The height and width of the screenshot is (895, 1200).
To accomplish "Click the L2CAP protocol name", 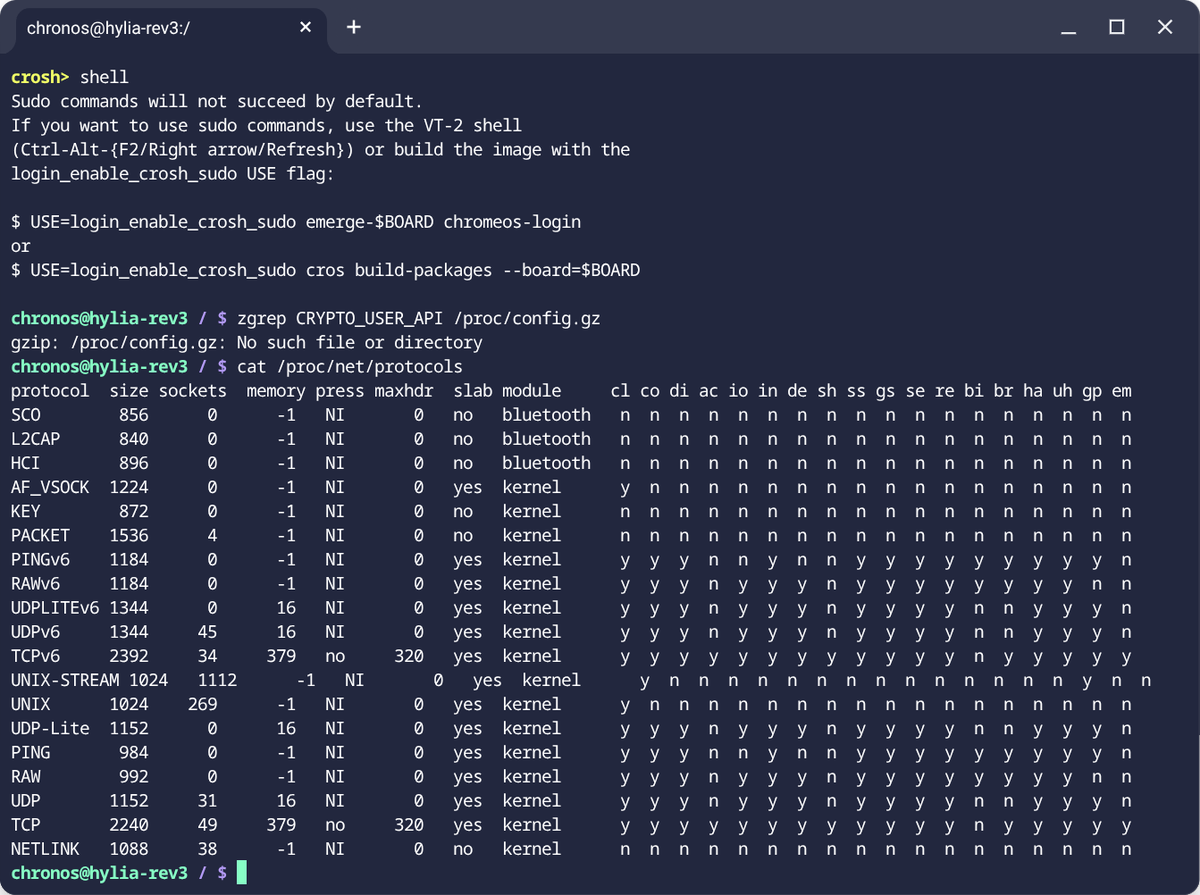I will click(36, 439).
